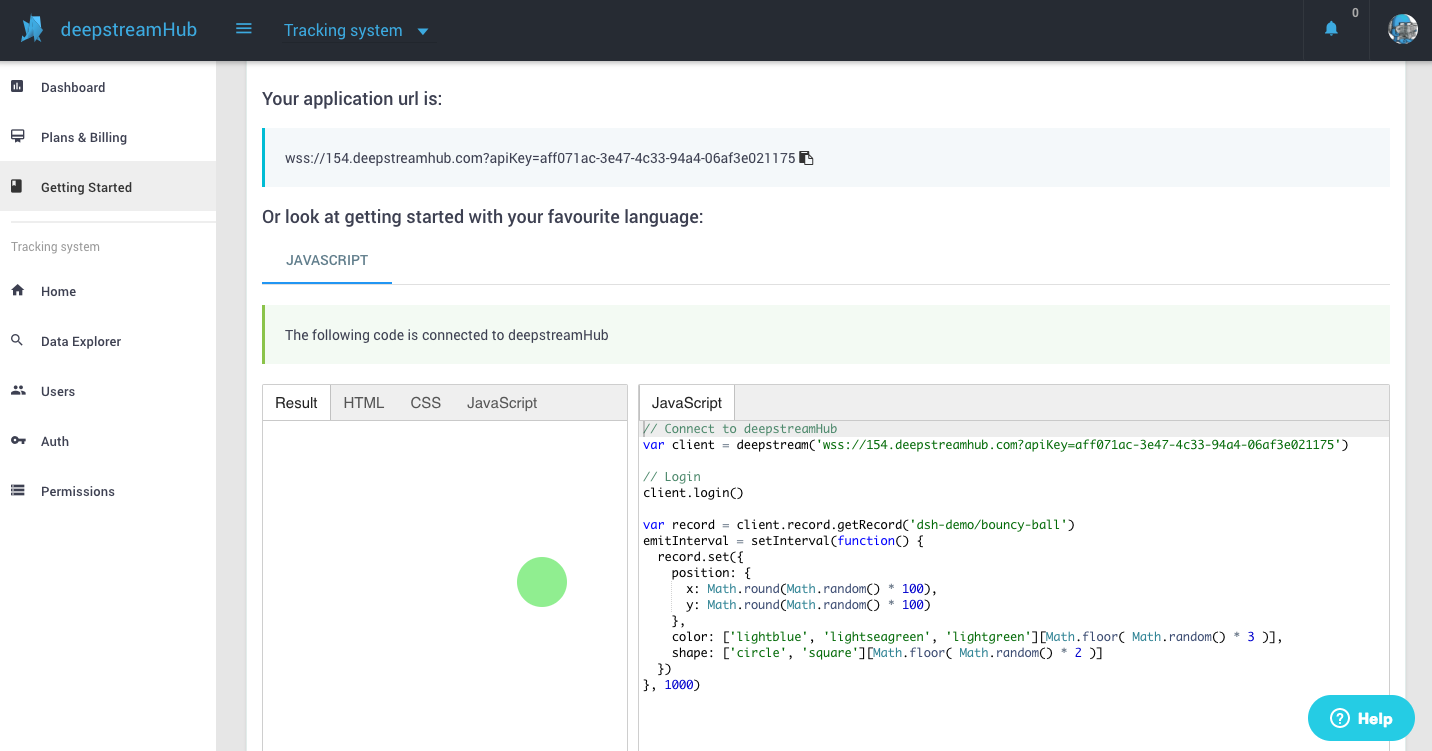
Task: Open the notifications bell
Action: (x=1331, y=30)
